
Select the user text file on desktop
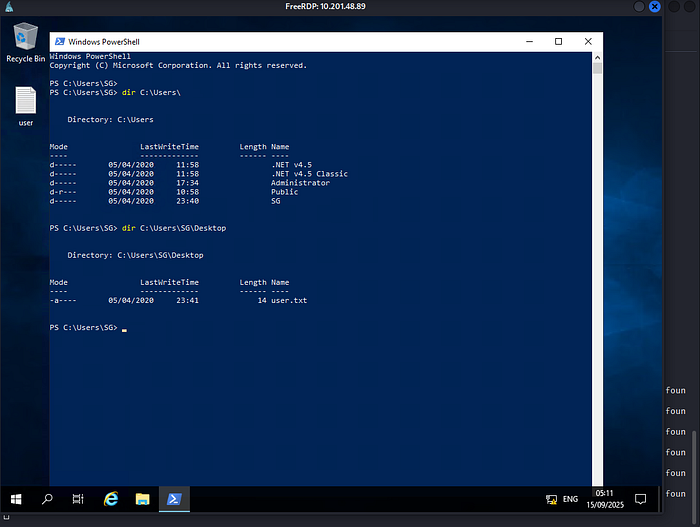[x=25, y=106]
